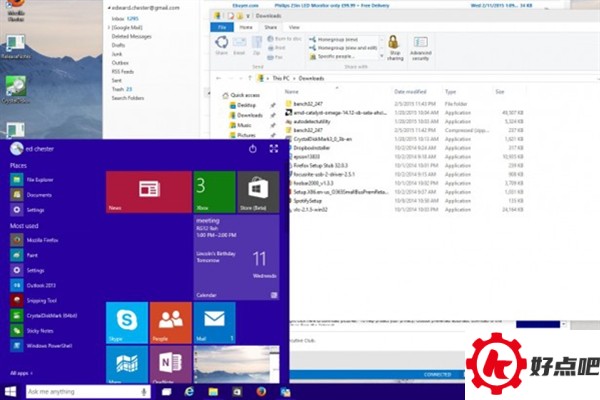Click the ed chester user account

click(32, 149)
